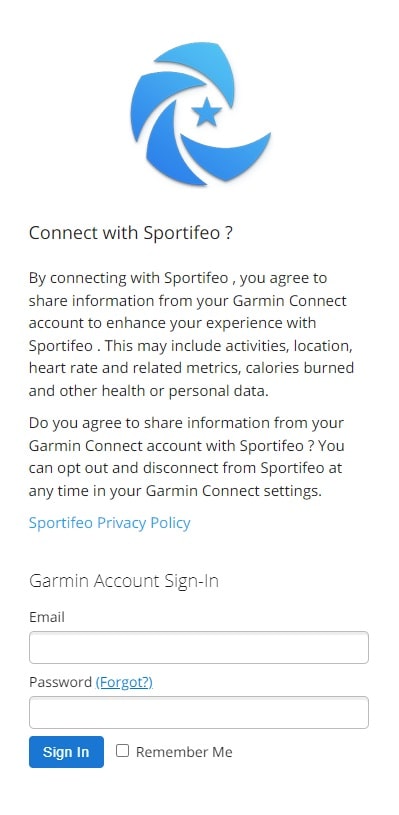Screen dimensions: 399x815
Task: Click the line ending "Garmin Connect settings."
Action: (x=176, y=491)
